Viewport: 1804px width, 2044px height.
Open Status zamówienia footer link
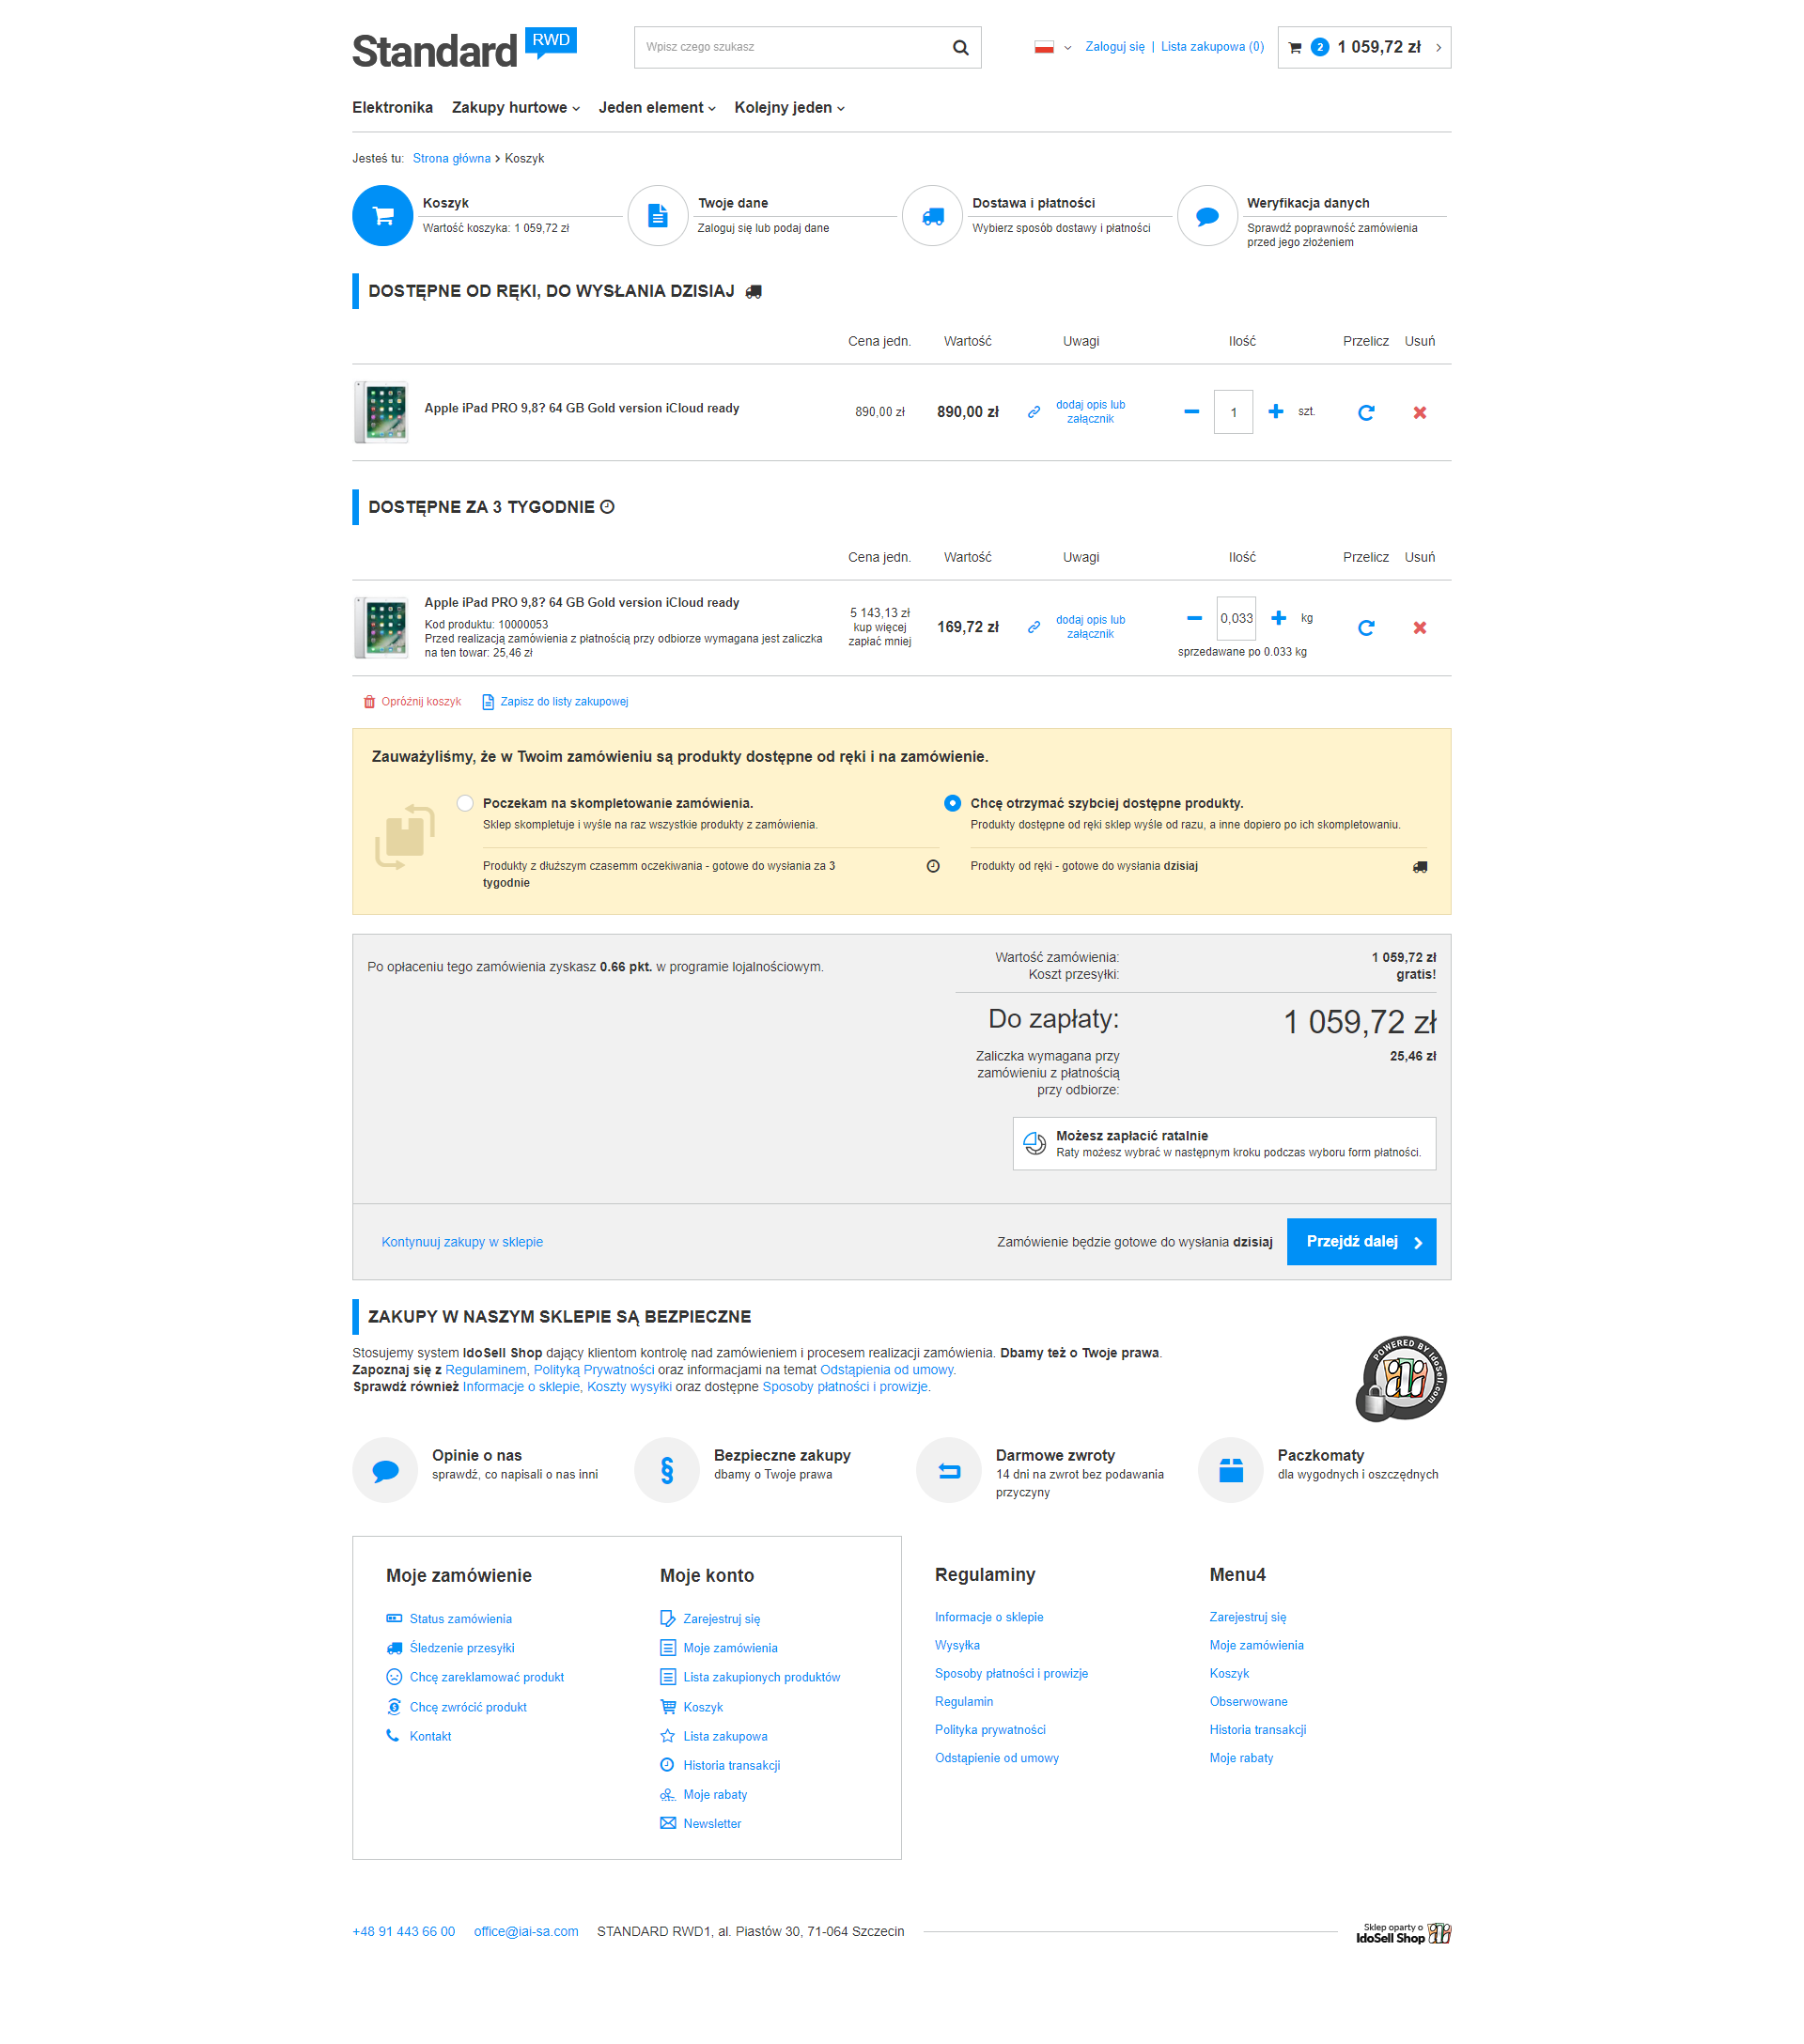pos(460,1618)
